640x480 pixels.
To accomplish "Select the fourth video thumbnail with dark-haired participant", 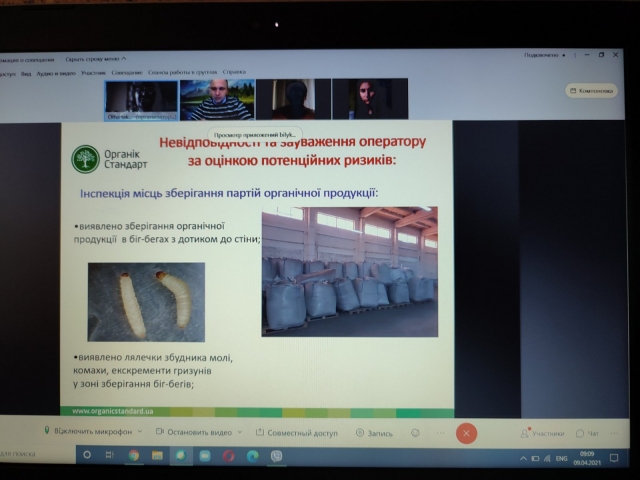I will tap(370, 99).
